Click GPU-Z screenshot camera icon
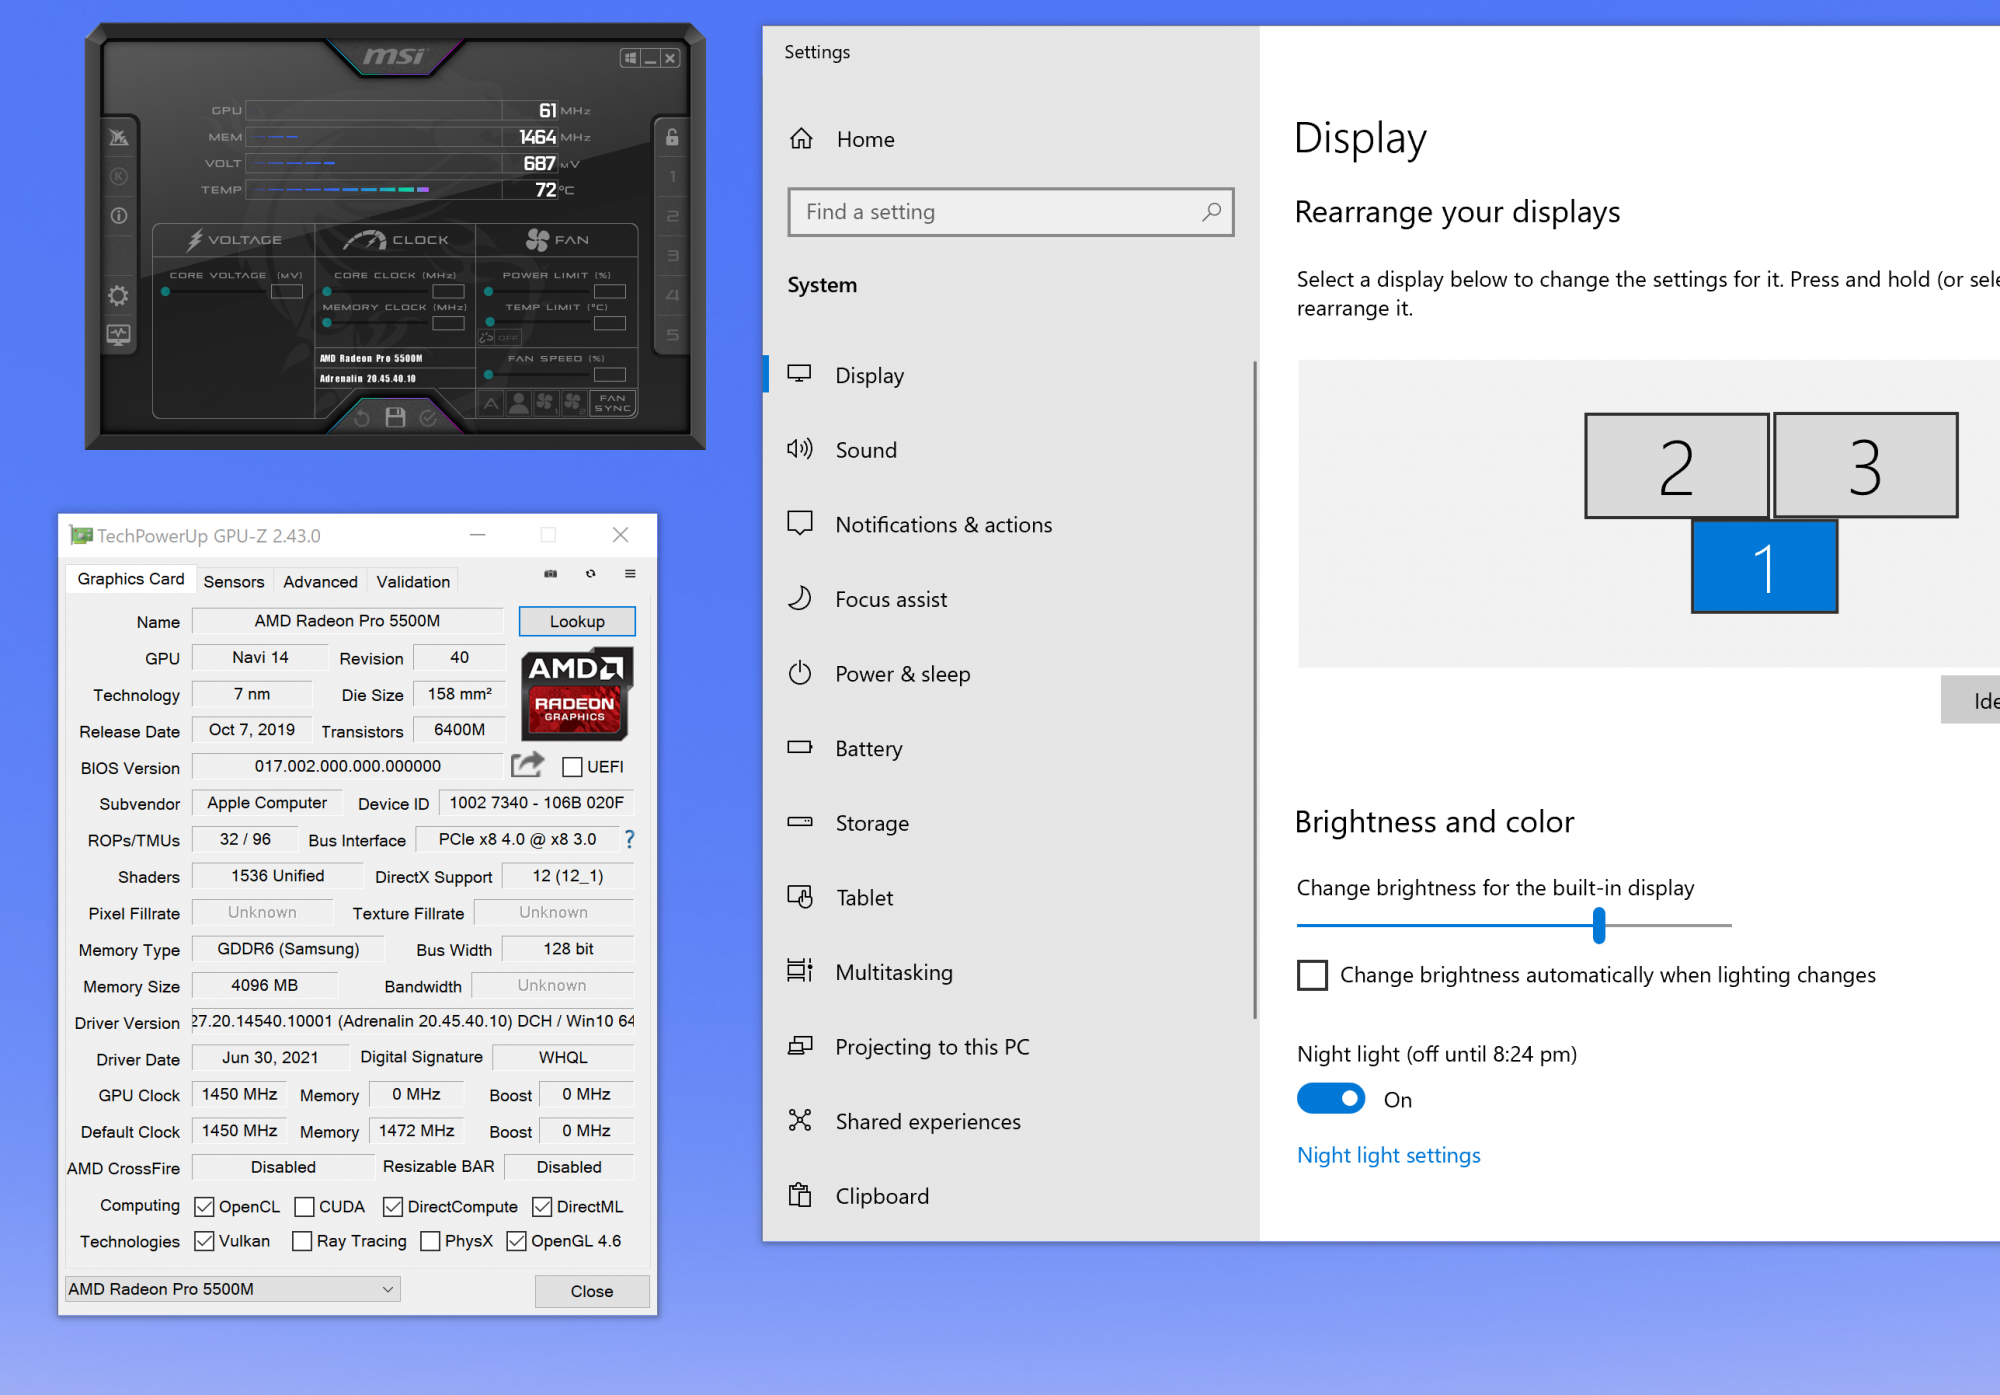This screenshot has width=2000, height=1395. [x=550, y=574]
